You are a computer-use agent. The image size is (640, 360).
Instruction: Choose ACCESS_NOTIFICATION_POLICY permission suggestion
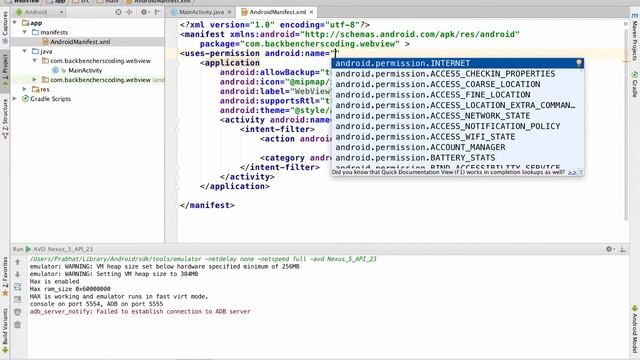pyautogui.click(x=458, y=127)
